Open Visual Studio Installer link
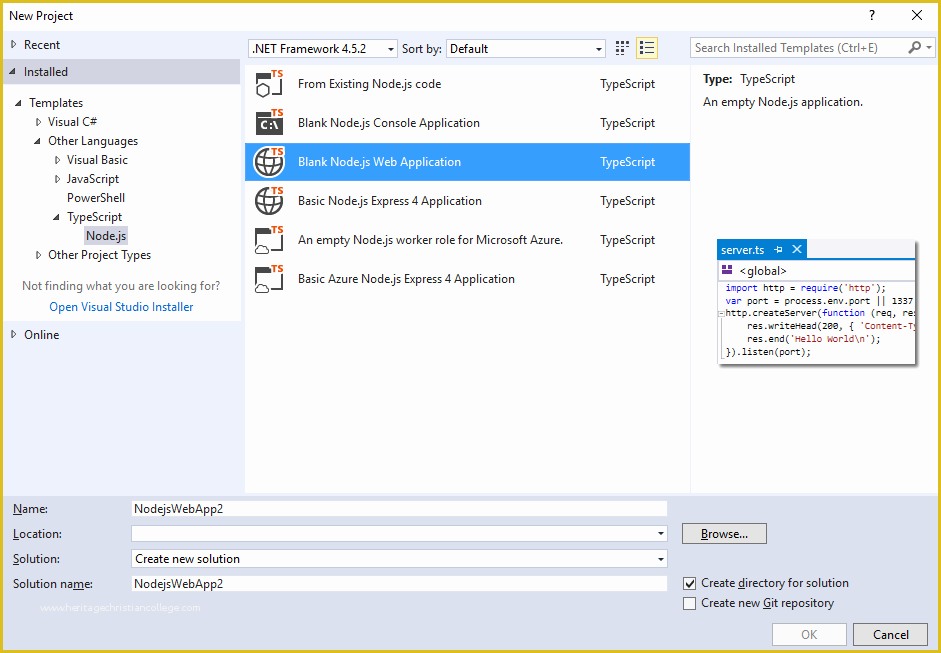The height and width of the screenshot is (653, 941). coord(120,306)
